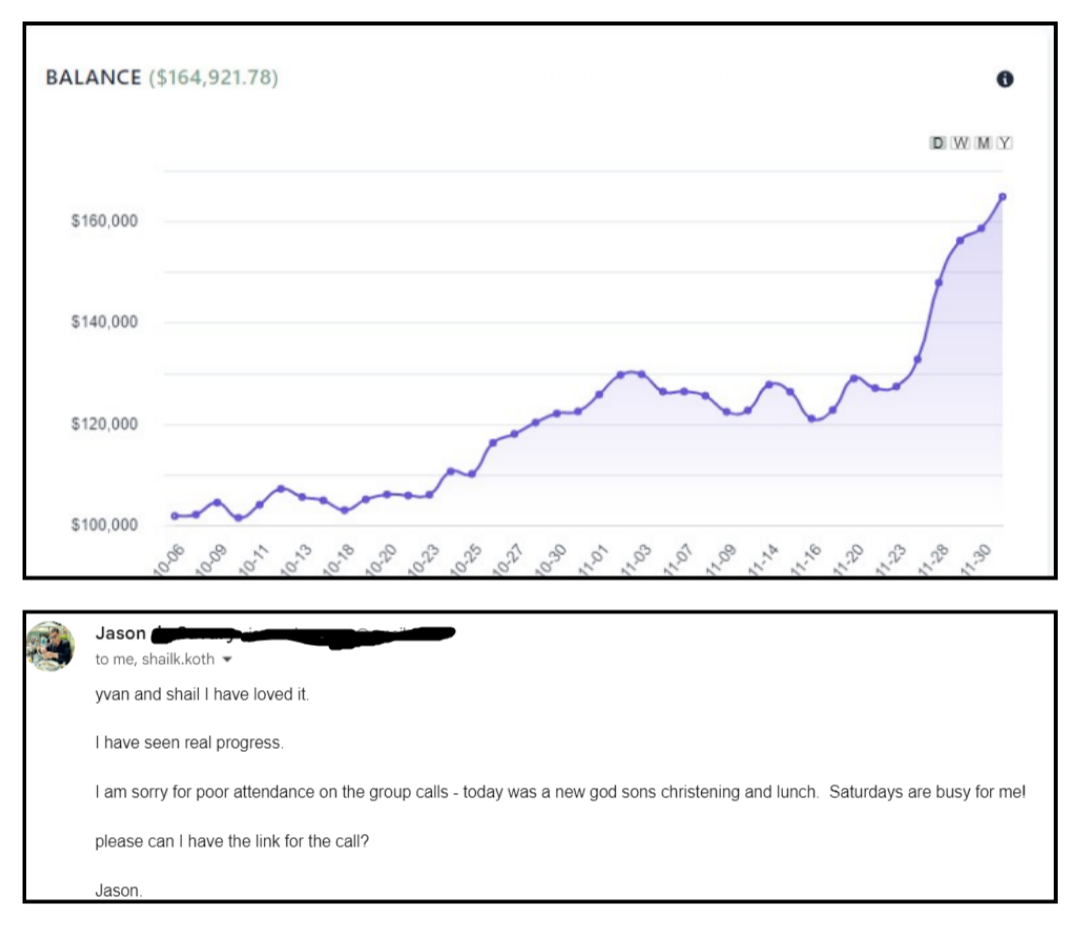
Task: Expand recipient details arrow next to shailk.koth
Action: click(228, 660)
